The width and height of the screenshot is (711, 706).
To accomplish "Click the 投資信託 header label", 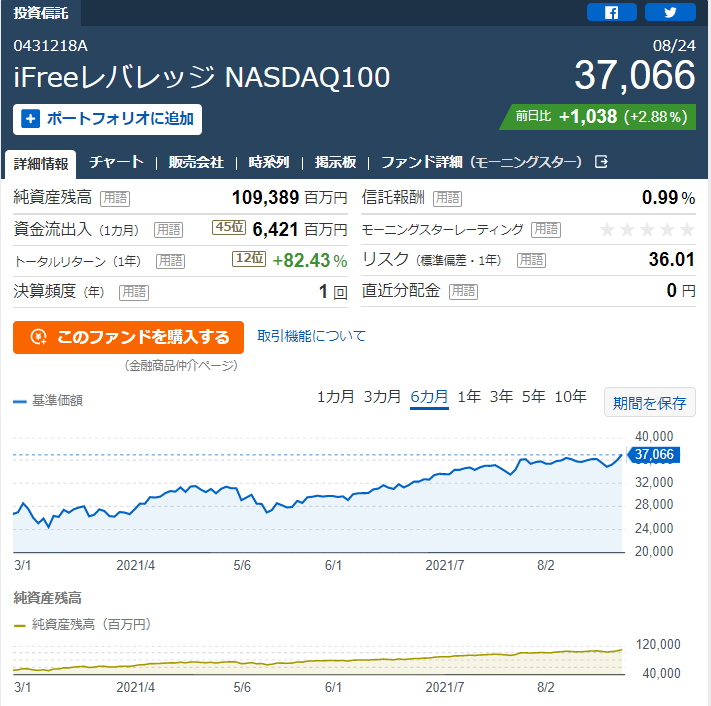I will [40, 13].
